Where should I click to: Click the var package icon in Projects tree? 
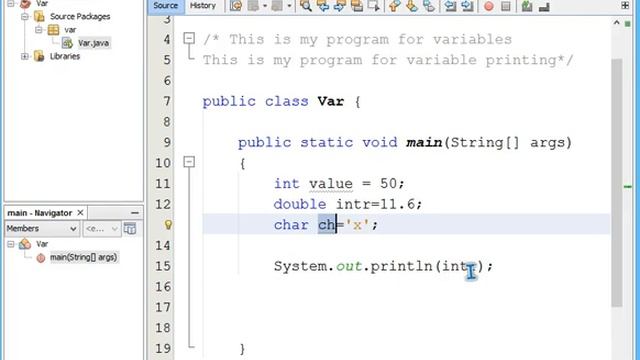(53, 30)
